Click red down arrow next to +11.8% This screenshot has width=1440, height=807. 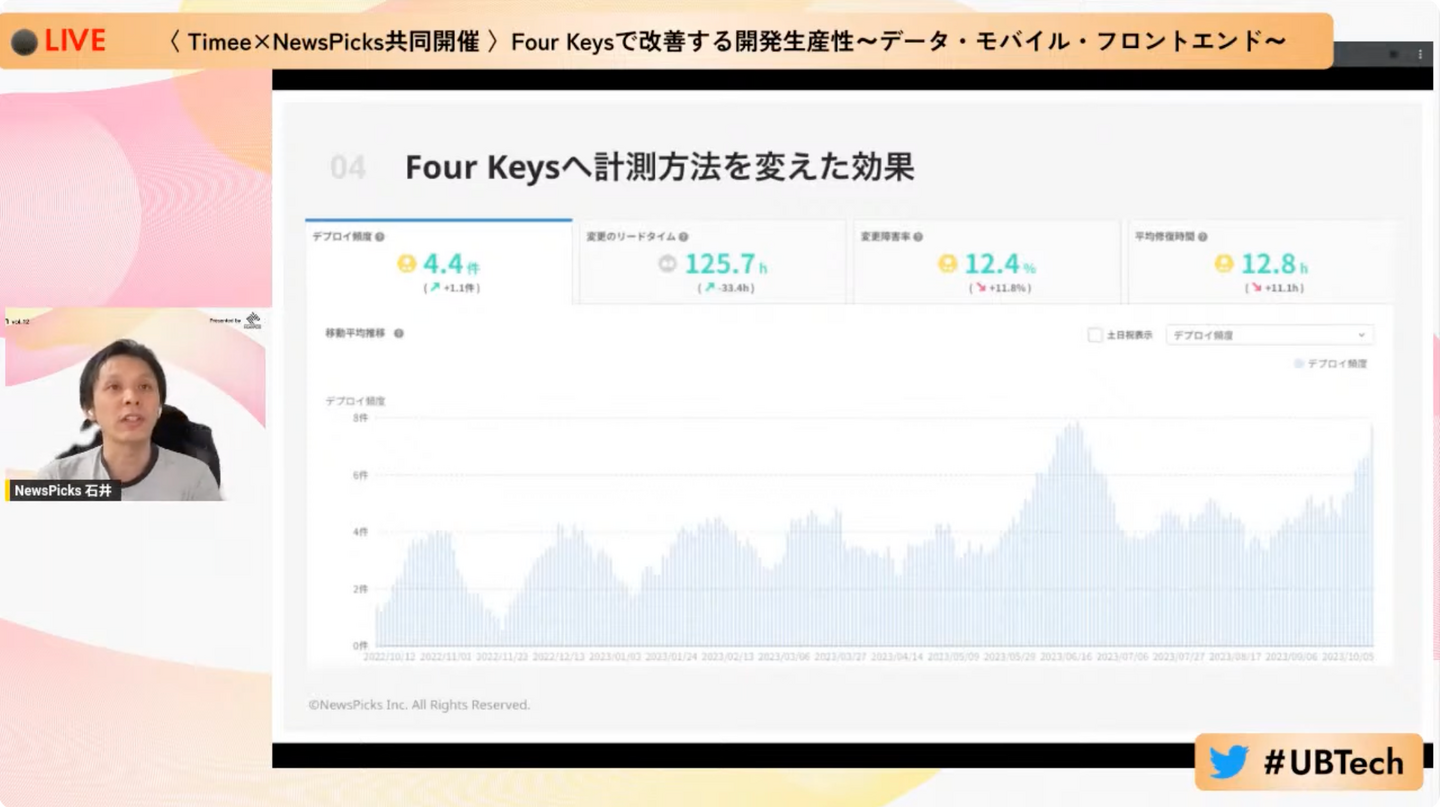tap(981, 287)
